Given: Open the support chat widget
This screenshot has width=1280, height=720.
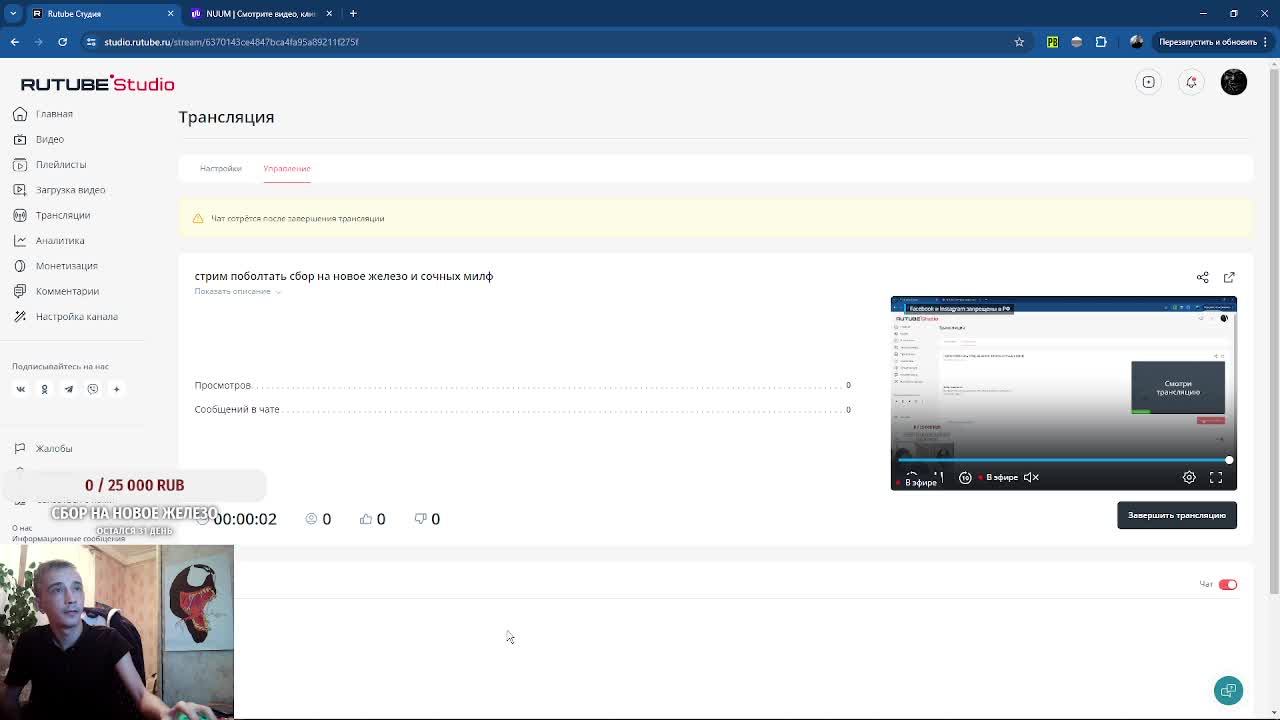Looking at the screenshot, I should pos(1228,690).
